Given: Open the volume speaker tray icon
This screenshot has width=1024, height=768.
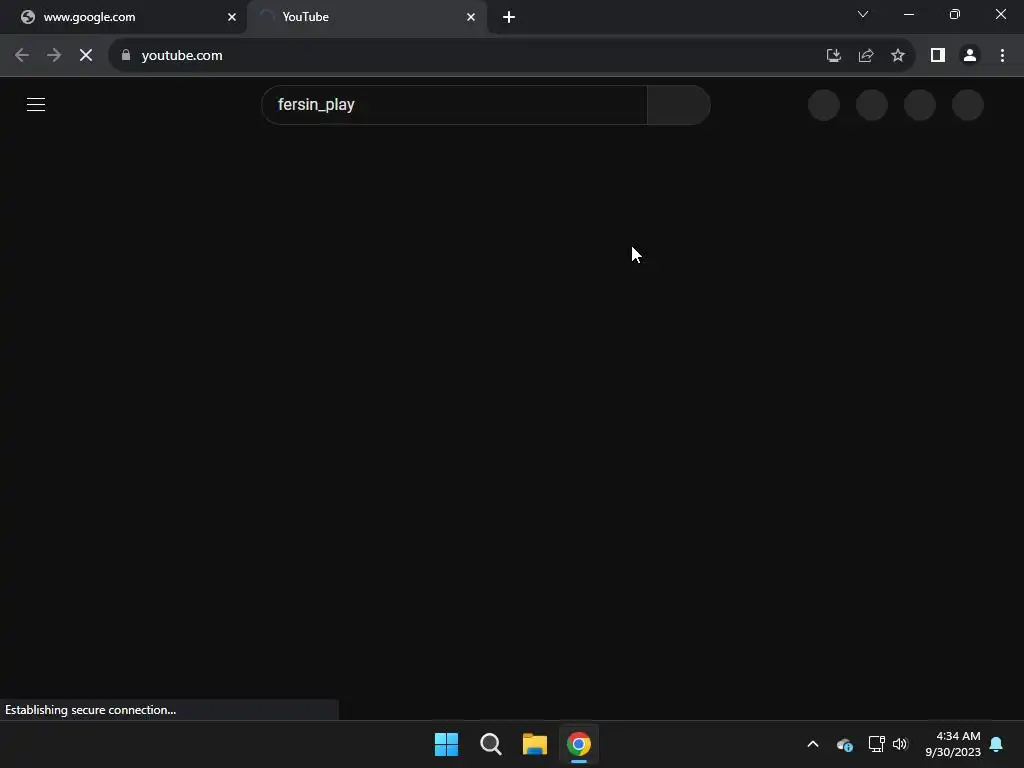Looking at the screenshot, I should tap(900, 744).
